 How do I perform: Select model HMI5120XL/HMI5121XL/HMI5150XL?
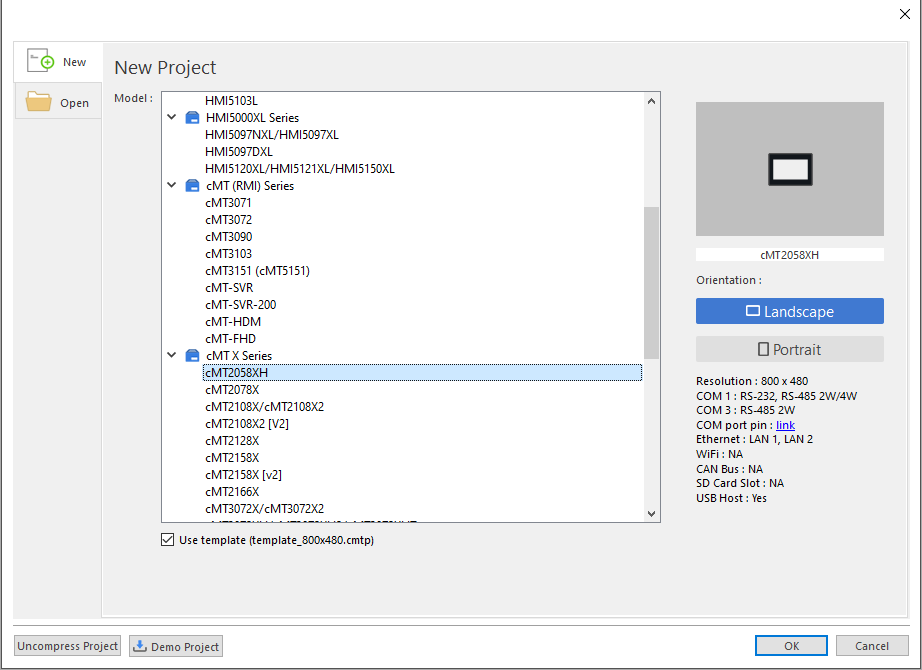(299, 169)
